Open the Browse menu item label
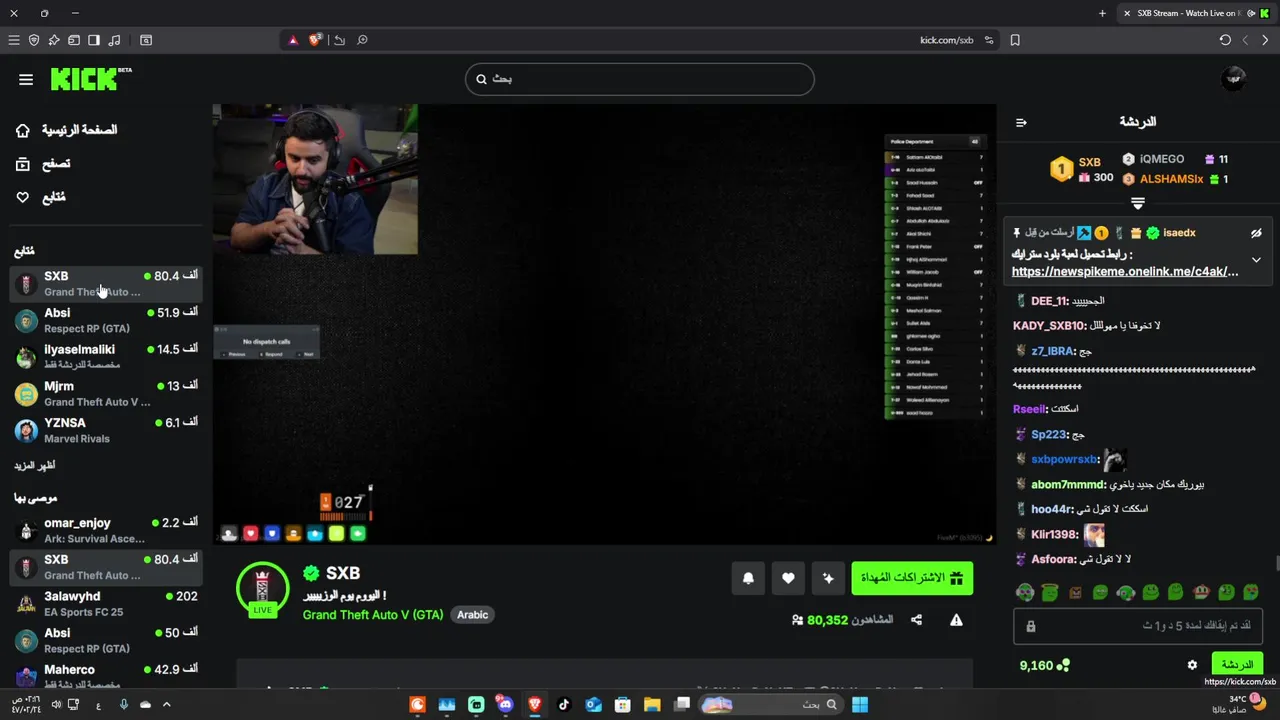This screenshot has height=720, width=1280. click(x=56, y=164)
